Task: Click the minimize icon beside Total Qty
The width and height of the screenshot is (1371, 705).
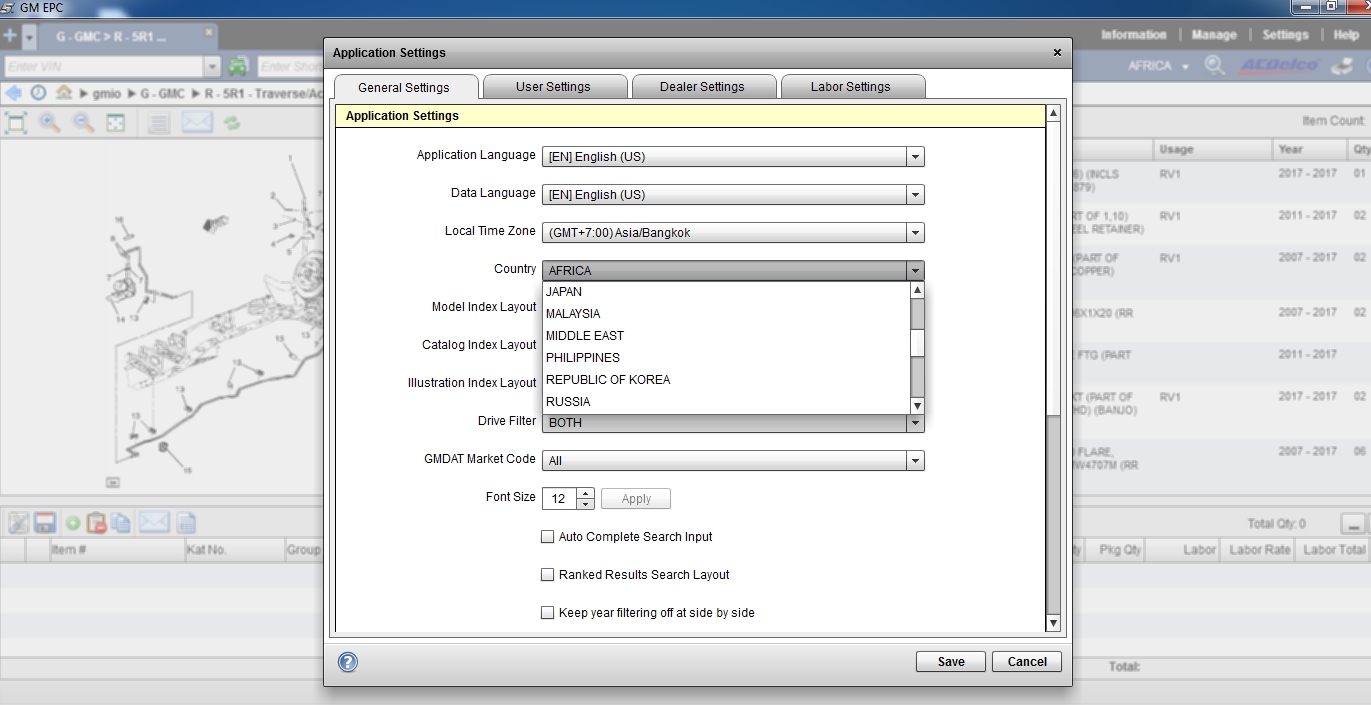Action: tap(1353, 524)
